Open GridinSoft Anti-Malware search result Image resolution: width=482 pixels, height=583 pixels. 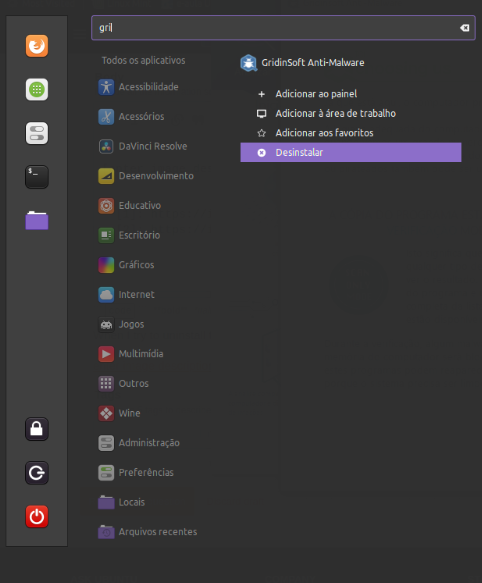pos(302,63)
